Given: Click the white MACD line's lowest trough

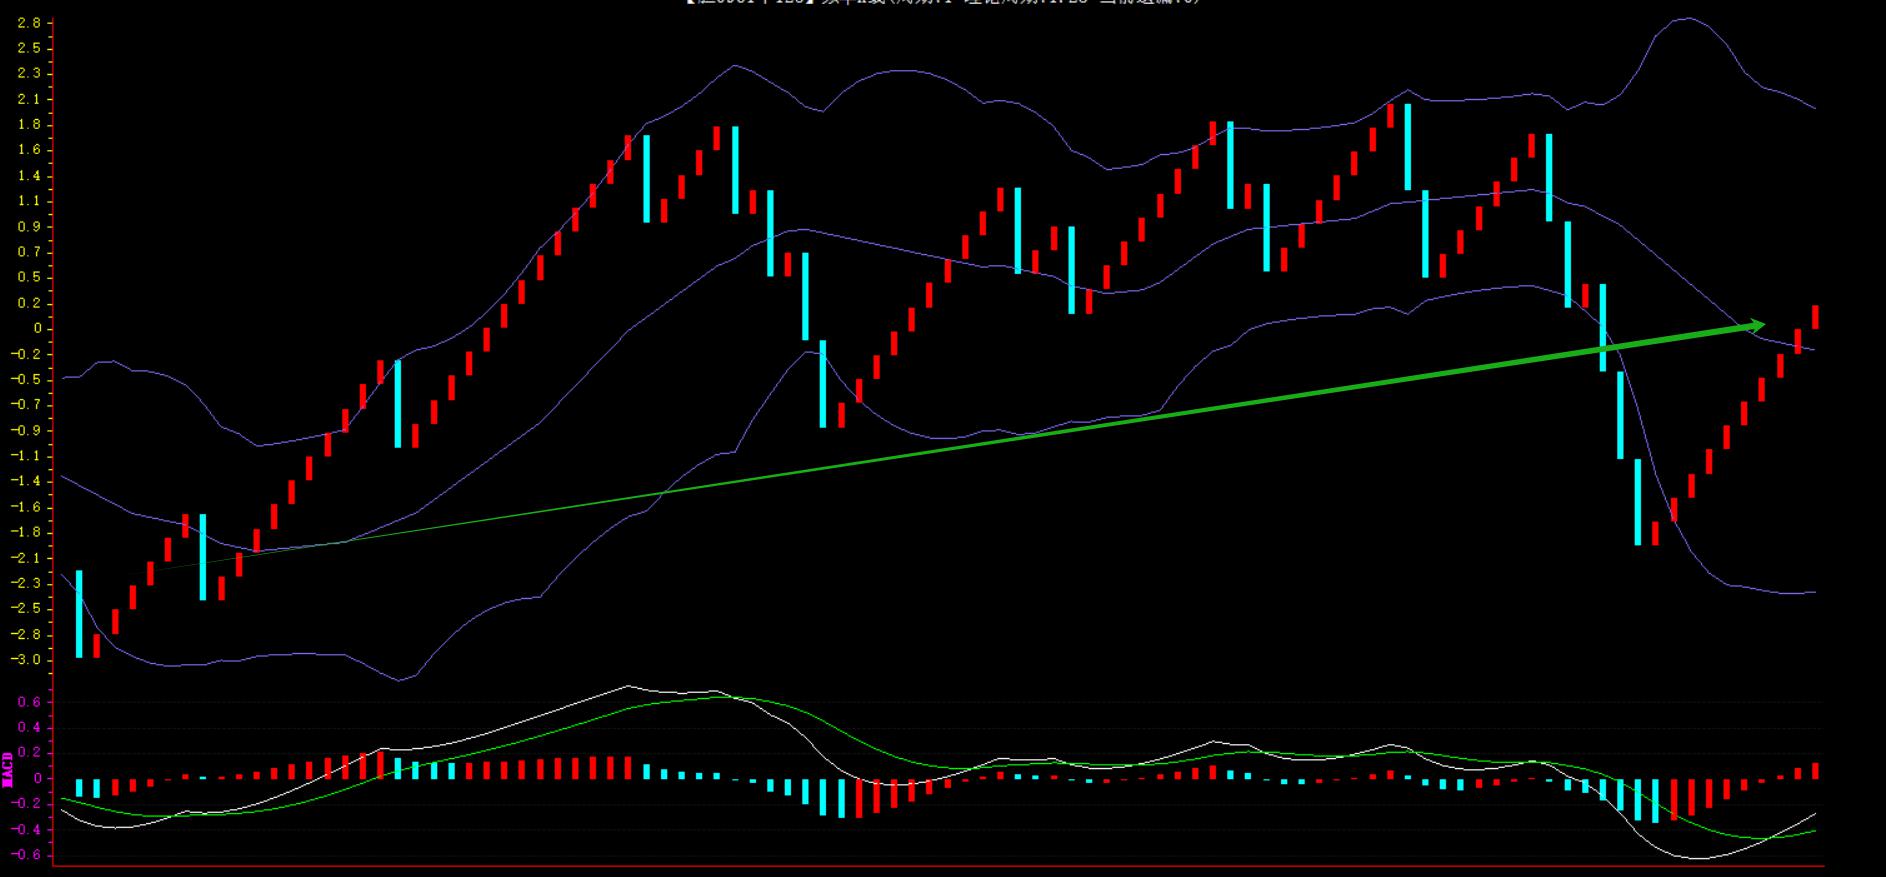Looking at the screenshot, I should [1698, 858].
